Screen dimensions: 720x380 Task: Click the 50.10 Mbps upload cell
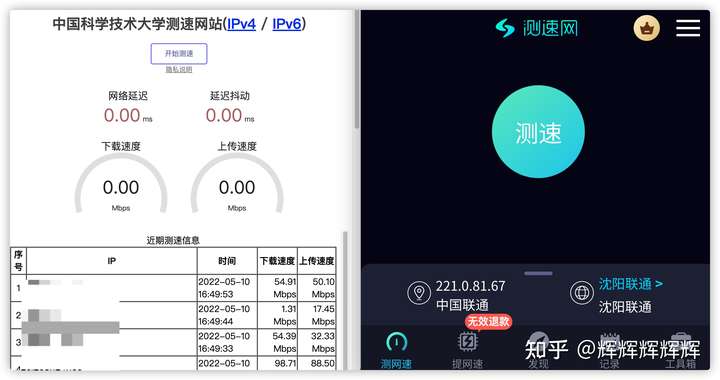click(x=317, y=288)
